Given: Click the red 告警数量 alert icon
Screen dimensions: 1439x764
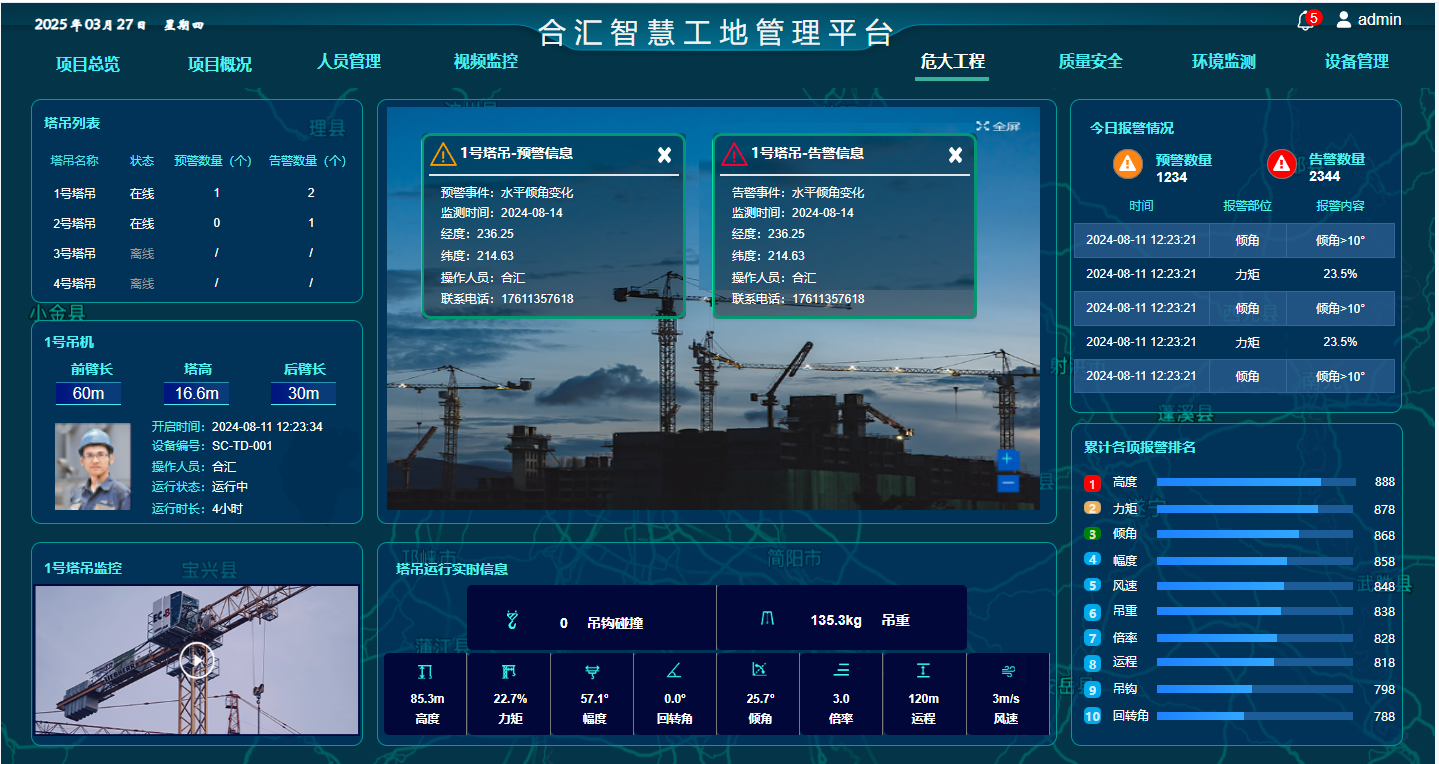Looking at the screenshot, I should [x=1281, y=164].
